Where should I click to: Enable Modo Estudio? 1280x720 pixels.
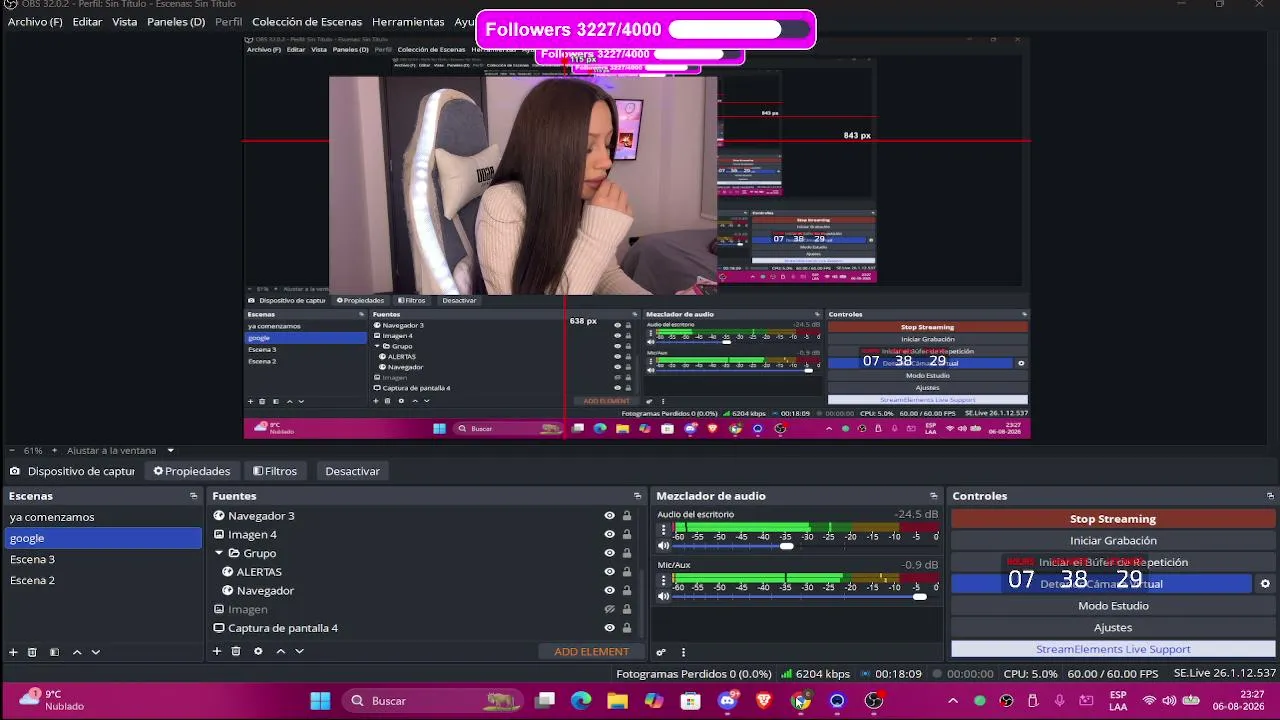(x=1113, y=606)
